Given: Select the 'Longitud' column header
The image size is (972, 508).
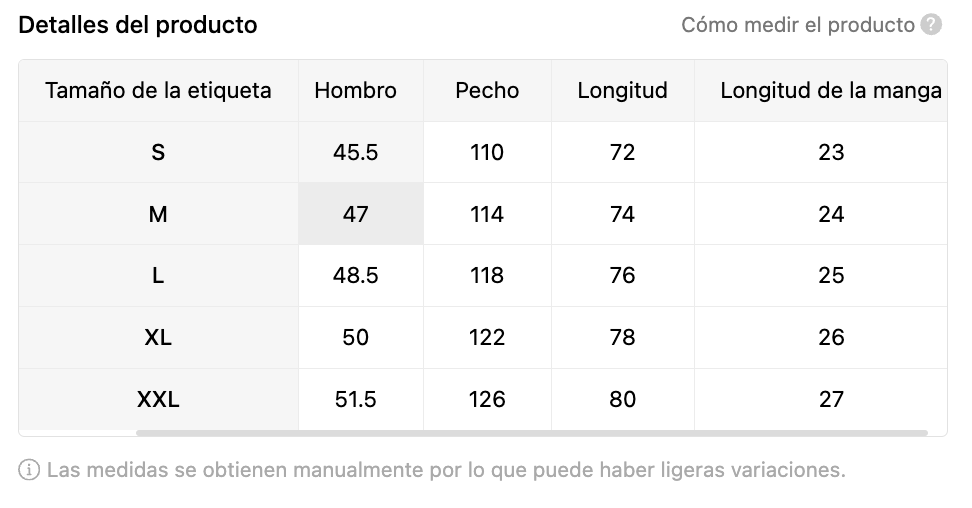Looking at the screenshot, I should click(622, 90).
